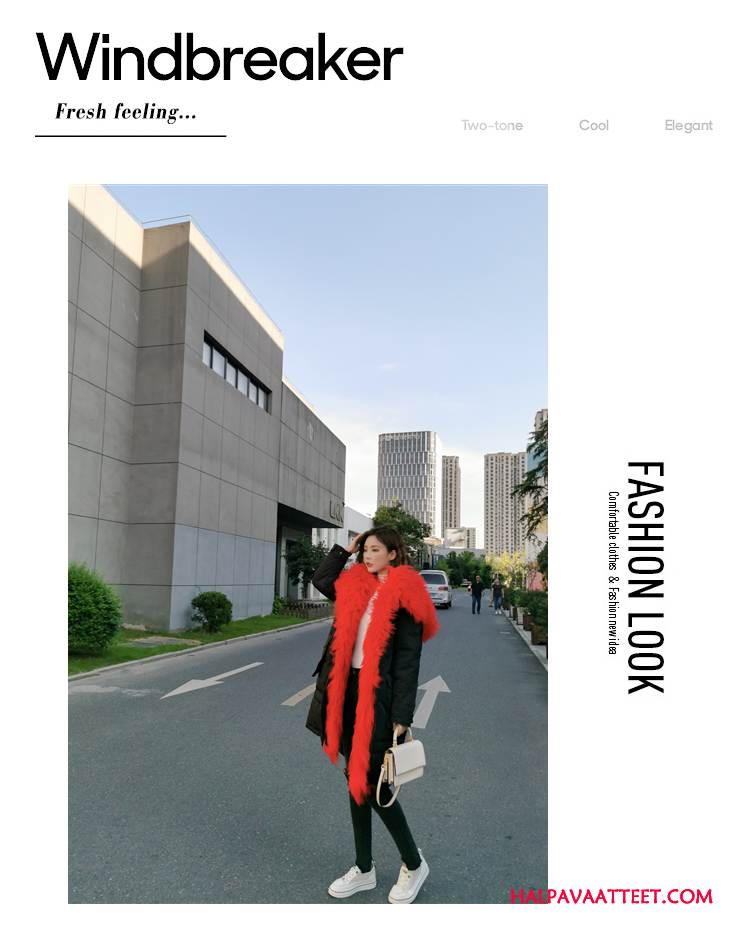Click the large "Windbreaker" heading

[x=219, y=57]
